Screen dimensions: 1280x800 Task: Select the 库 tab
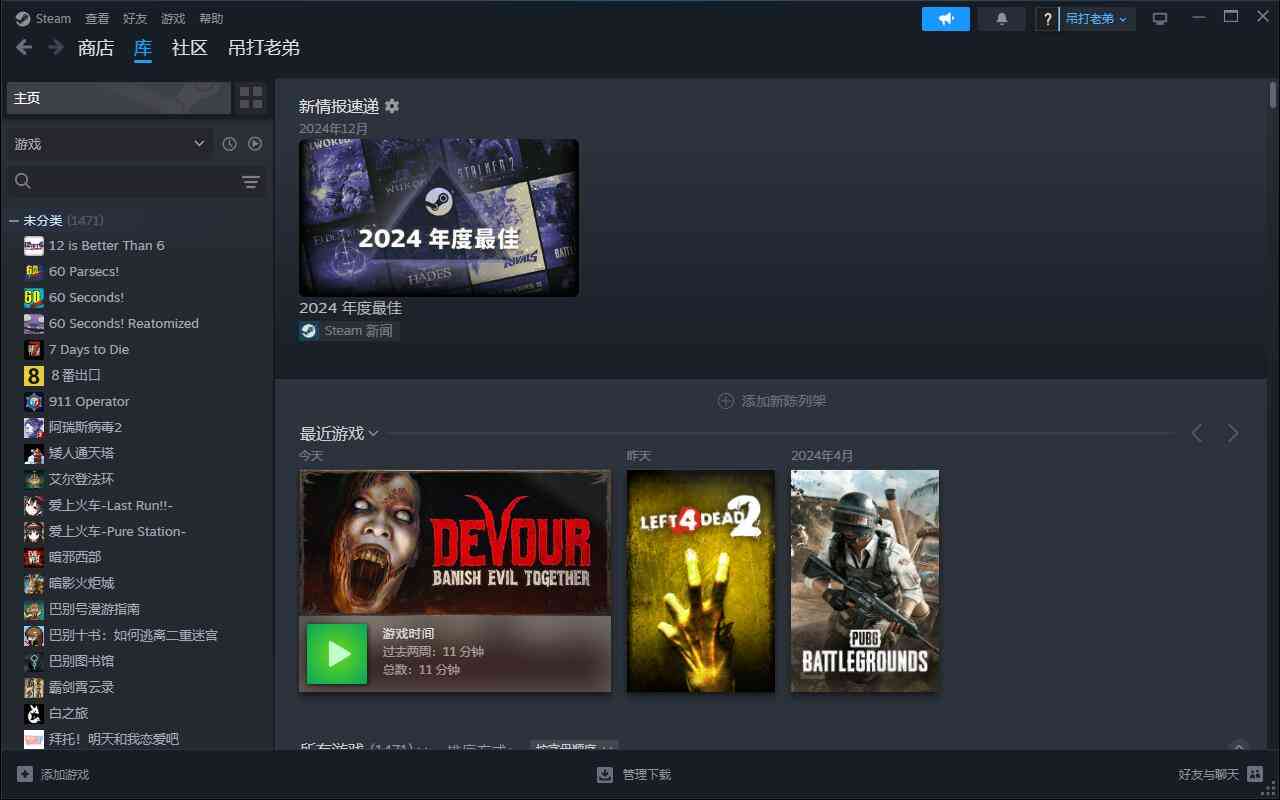(x=143, y=48)
